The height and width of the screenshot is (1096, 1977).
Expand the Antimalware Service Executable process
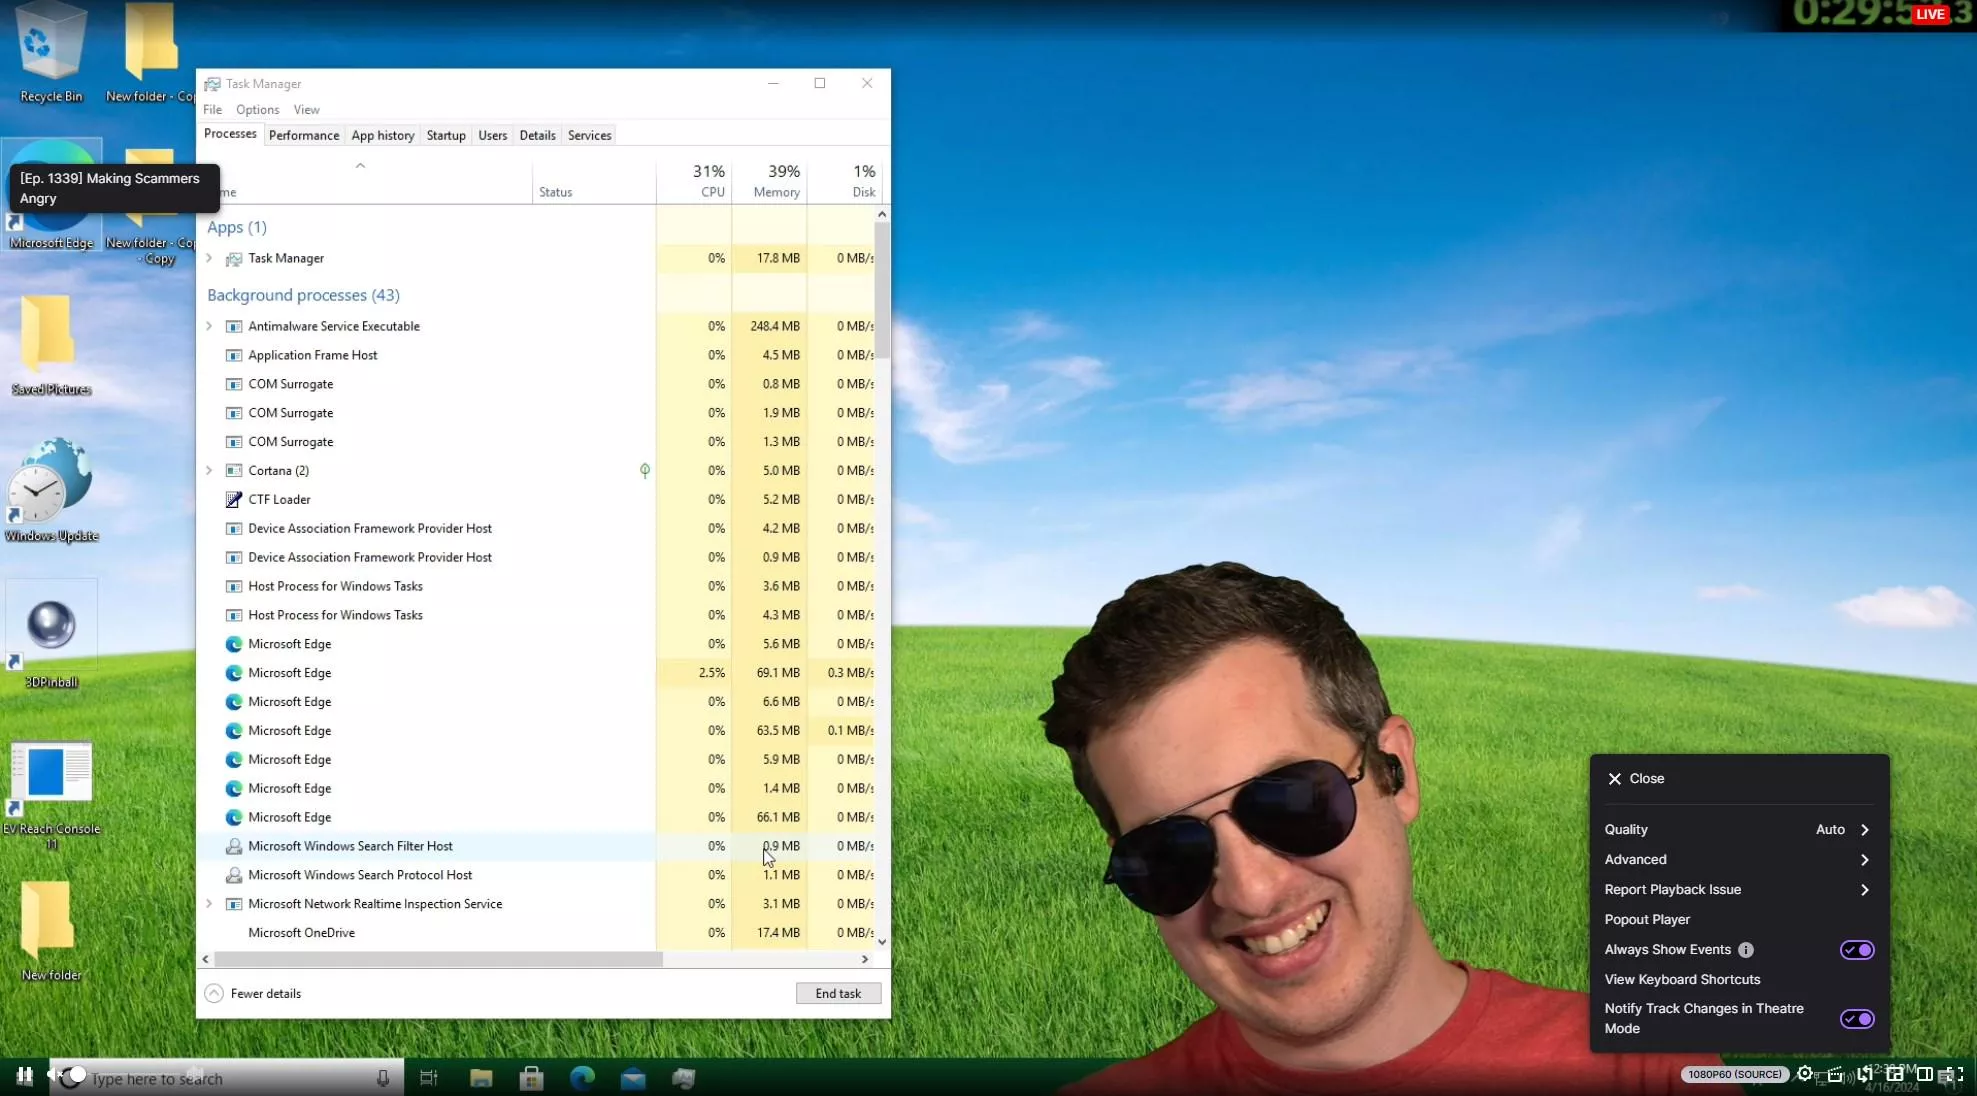(209, 326)
